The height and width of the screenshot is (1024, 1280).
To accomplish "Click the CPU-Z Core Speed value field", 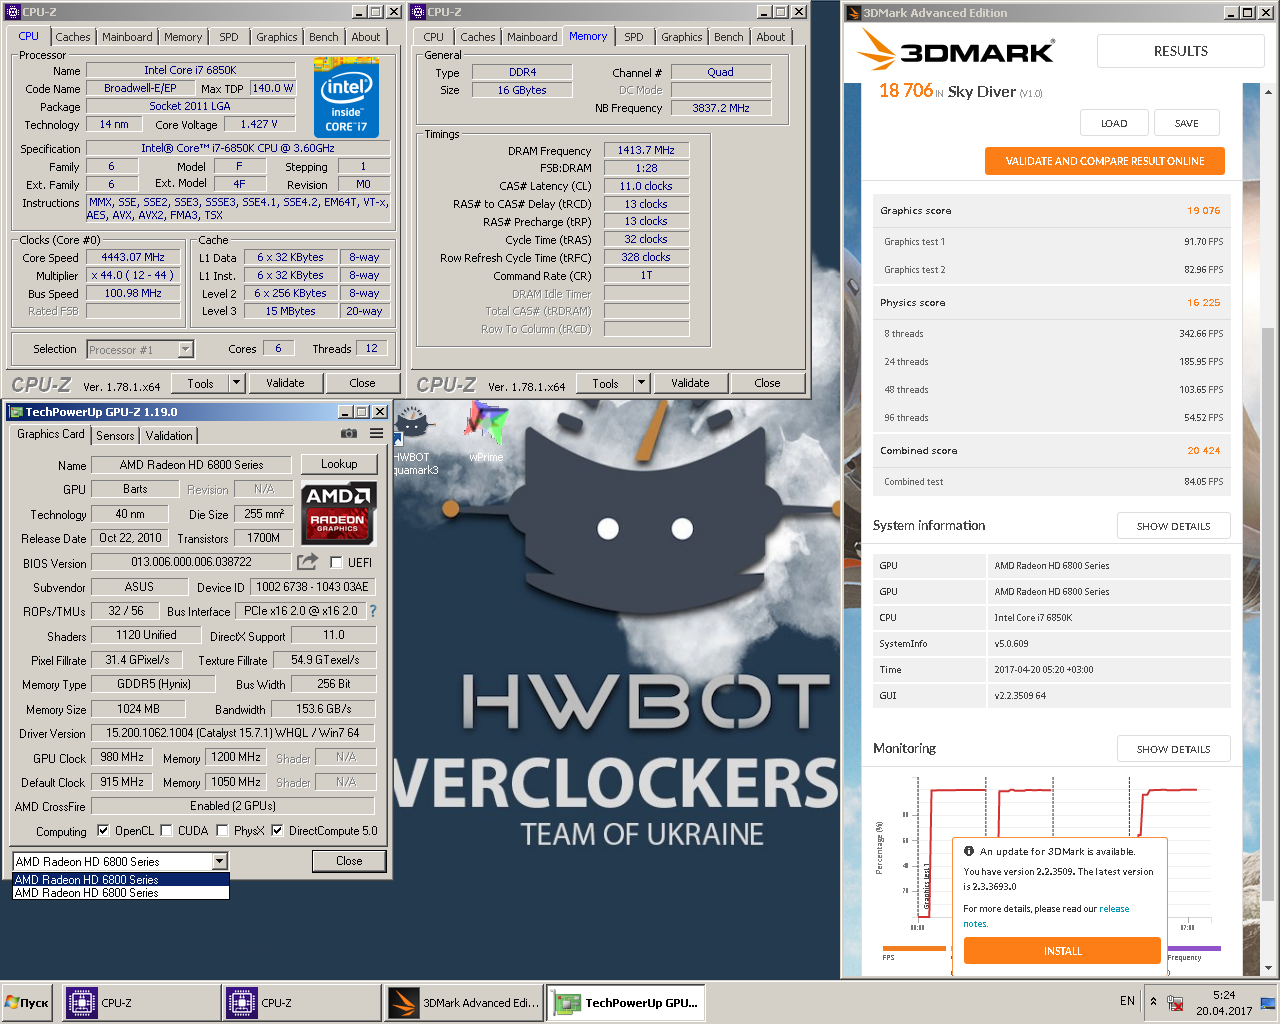I will point(133,257).
